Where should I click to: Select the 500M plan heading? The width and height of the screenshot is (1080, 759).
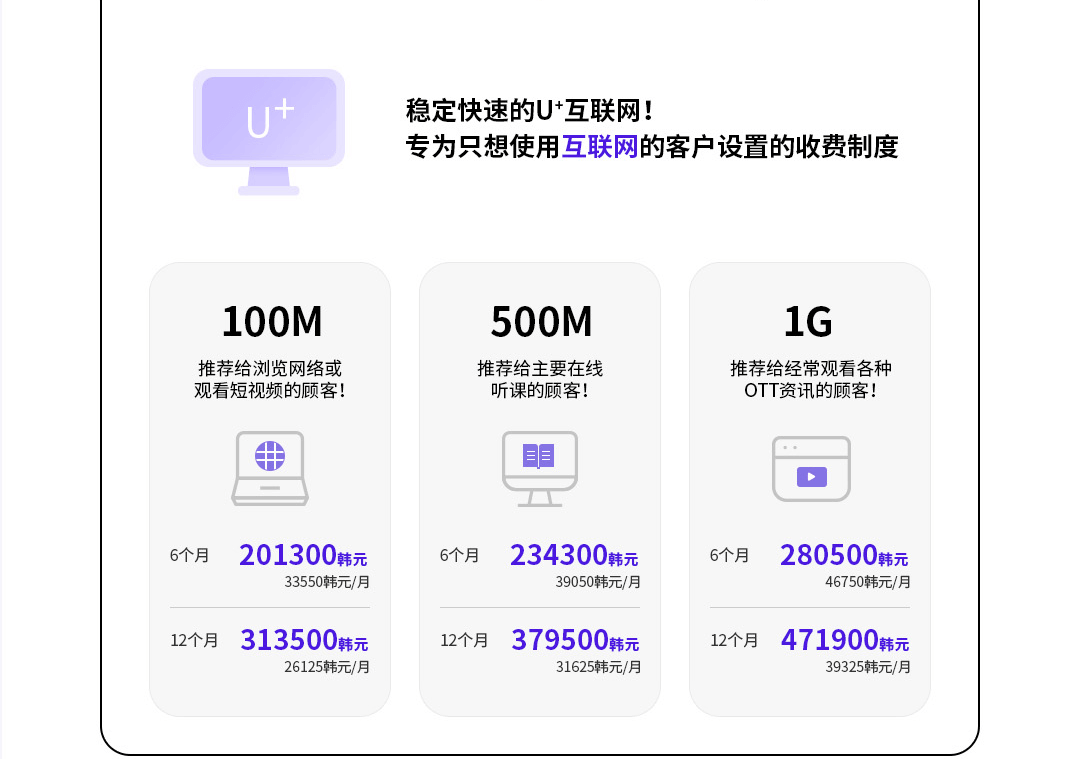541,322
